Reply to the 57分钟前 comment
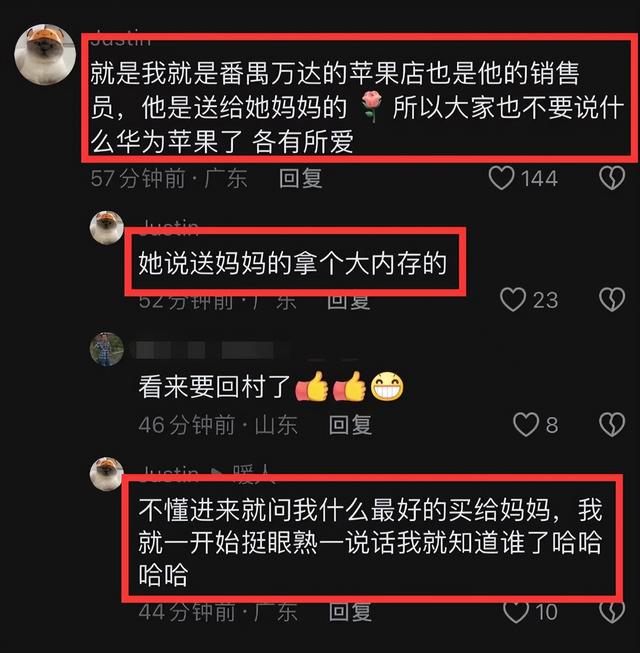 click(x=301, y=178)
